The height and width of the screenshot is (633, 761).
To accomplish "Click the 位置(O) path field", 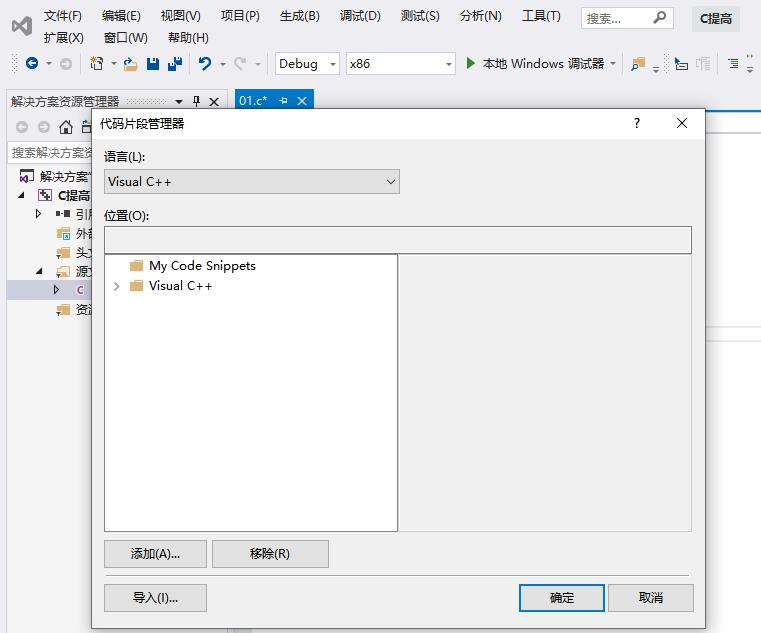I will tap(398, 240).
